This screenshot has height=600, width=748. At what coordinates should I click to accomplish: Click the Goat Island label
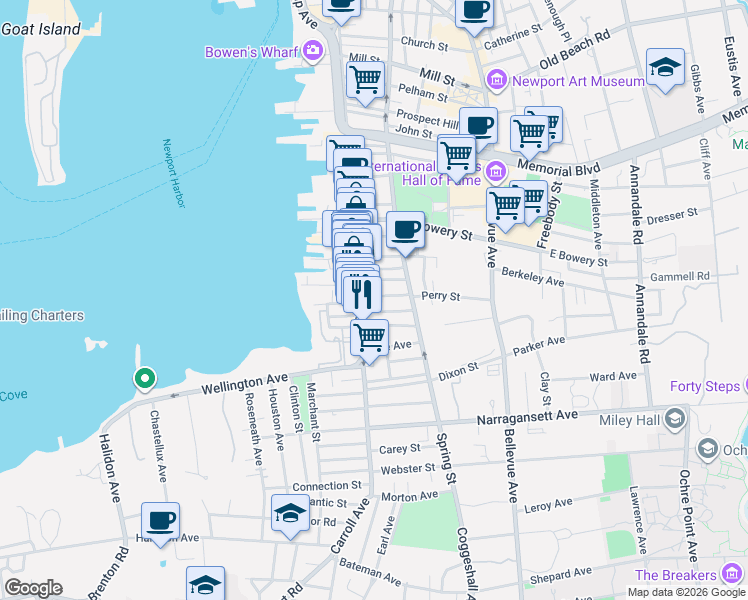tap(41, 29)
